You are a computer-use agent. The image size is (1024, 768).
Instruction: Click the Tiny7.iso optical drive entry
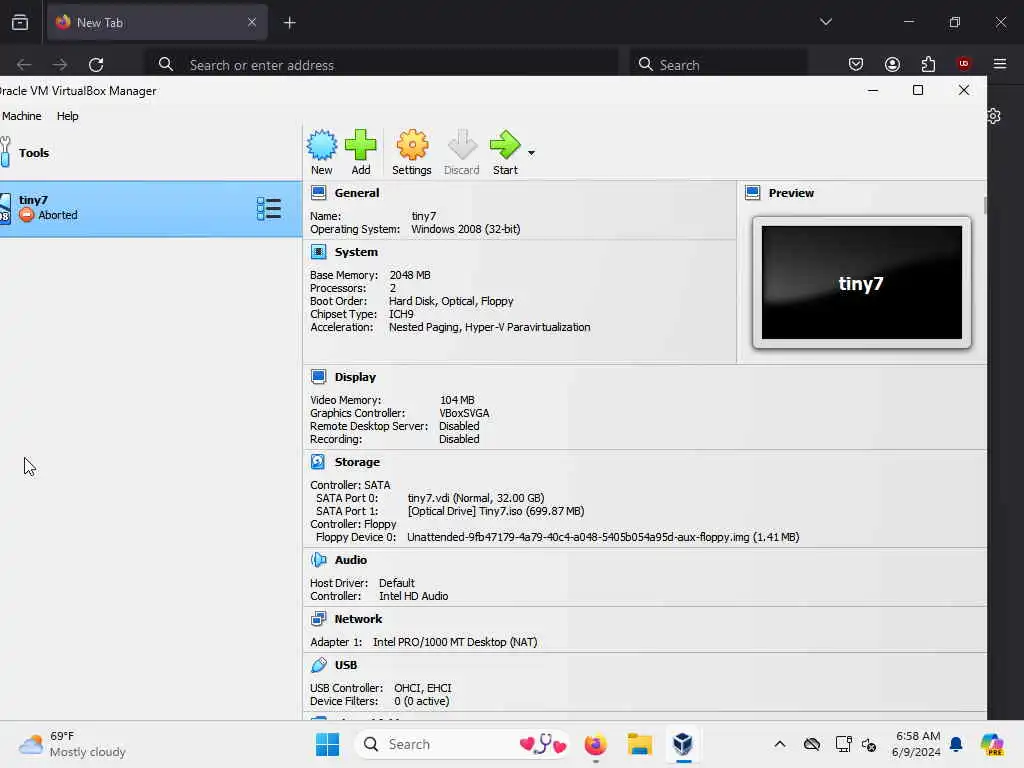[496, 511]
